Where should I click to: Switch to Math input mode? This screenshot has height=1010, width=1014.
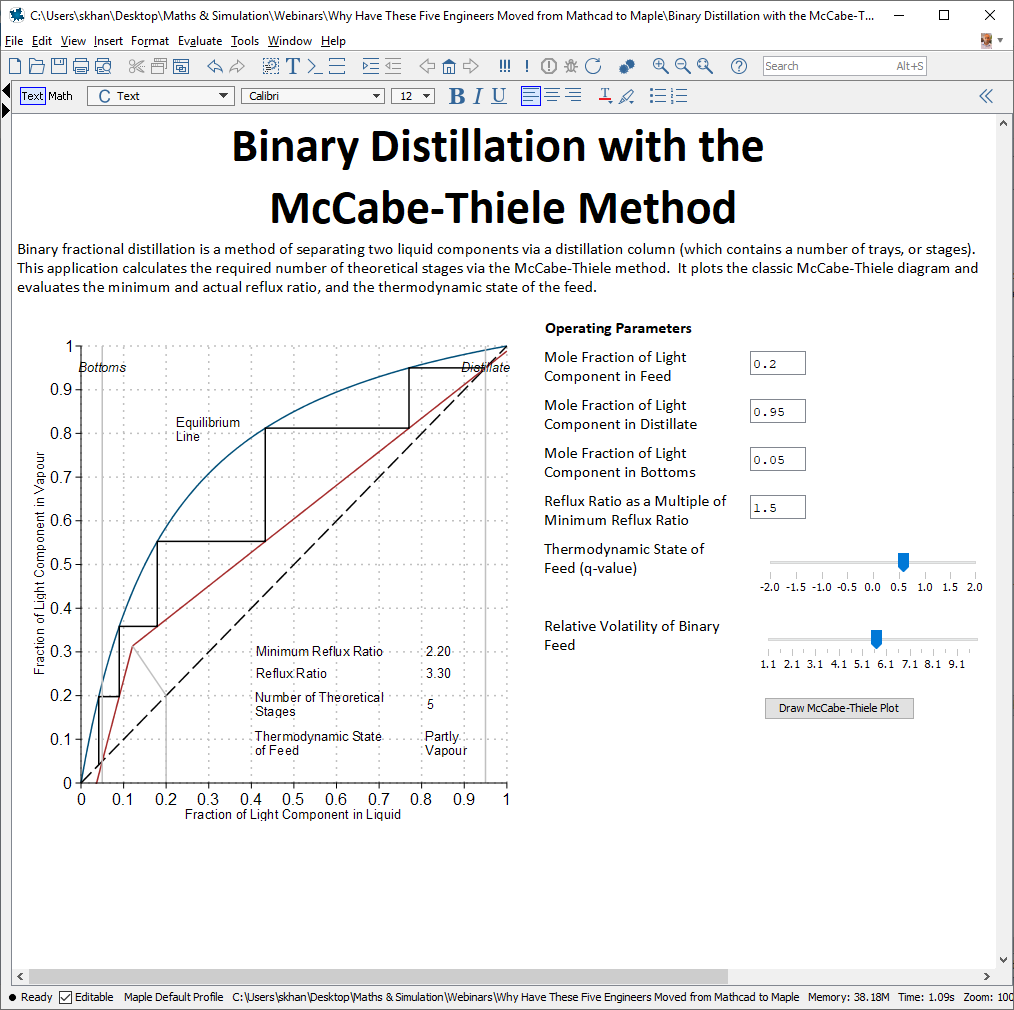[x=61, y=96]
